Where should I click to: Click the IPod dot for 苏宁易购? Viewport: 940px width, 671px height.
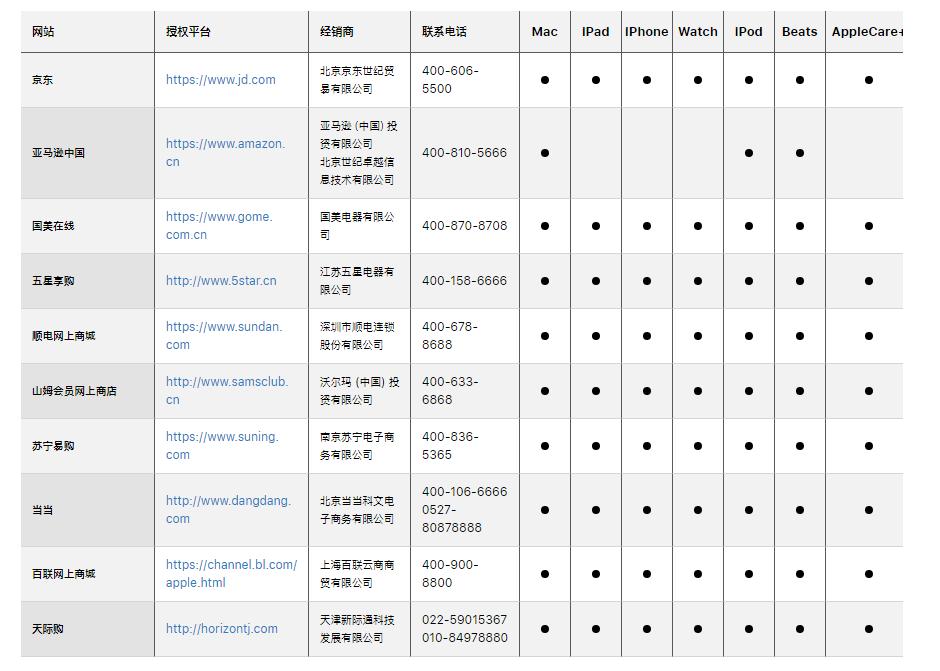click(x=748, y=445)
